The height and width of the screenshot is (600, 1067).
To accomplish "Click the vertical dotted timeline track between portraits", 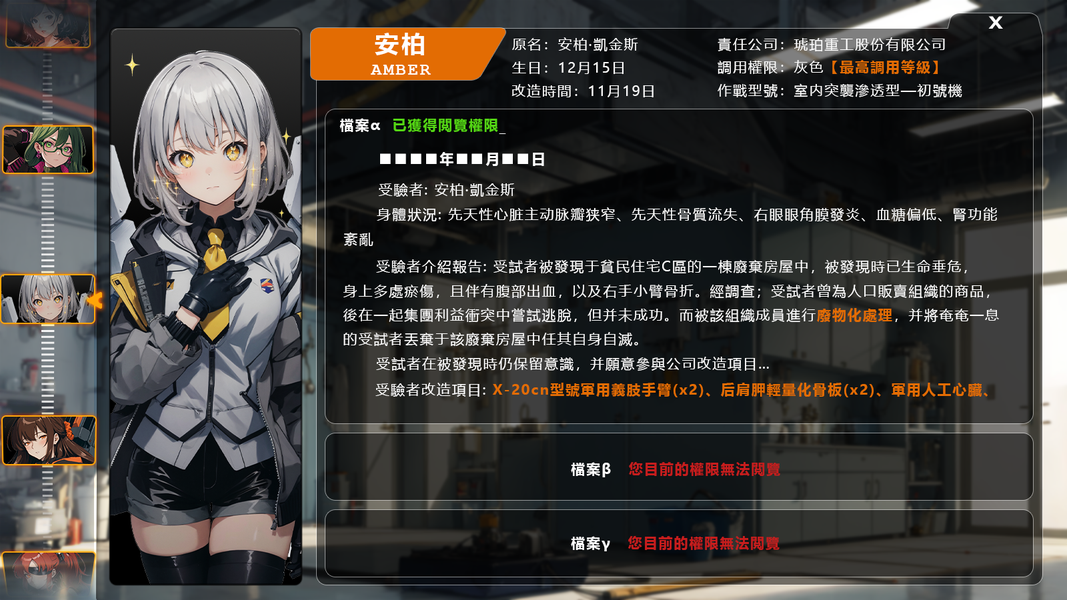I will pyautogui.click(x=48, y=224).
